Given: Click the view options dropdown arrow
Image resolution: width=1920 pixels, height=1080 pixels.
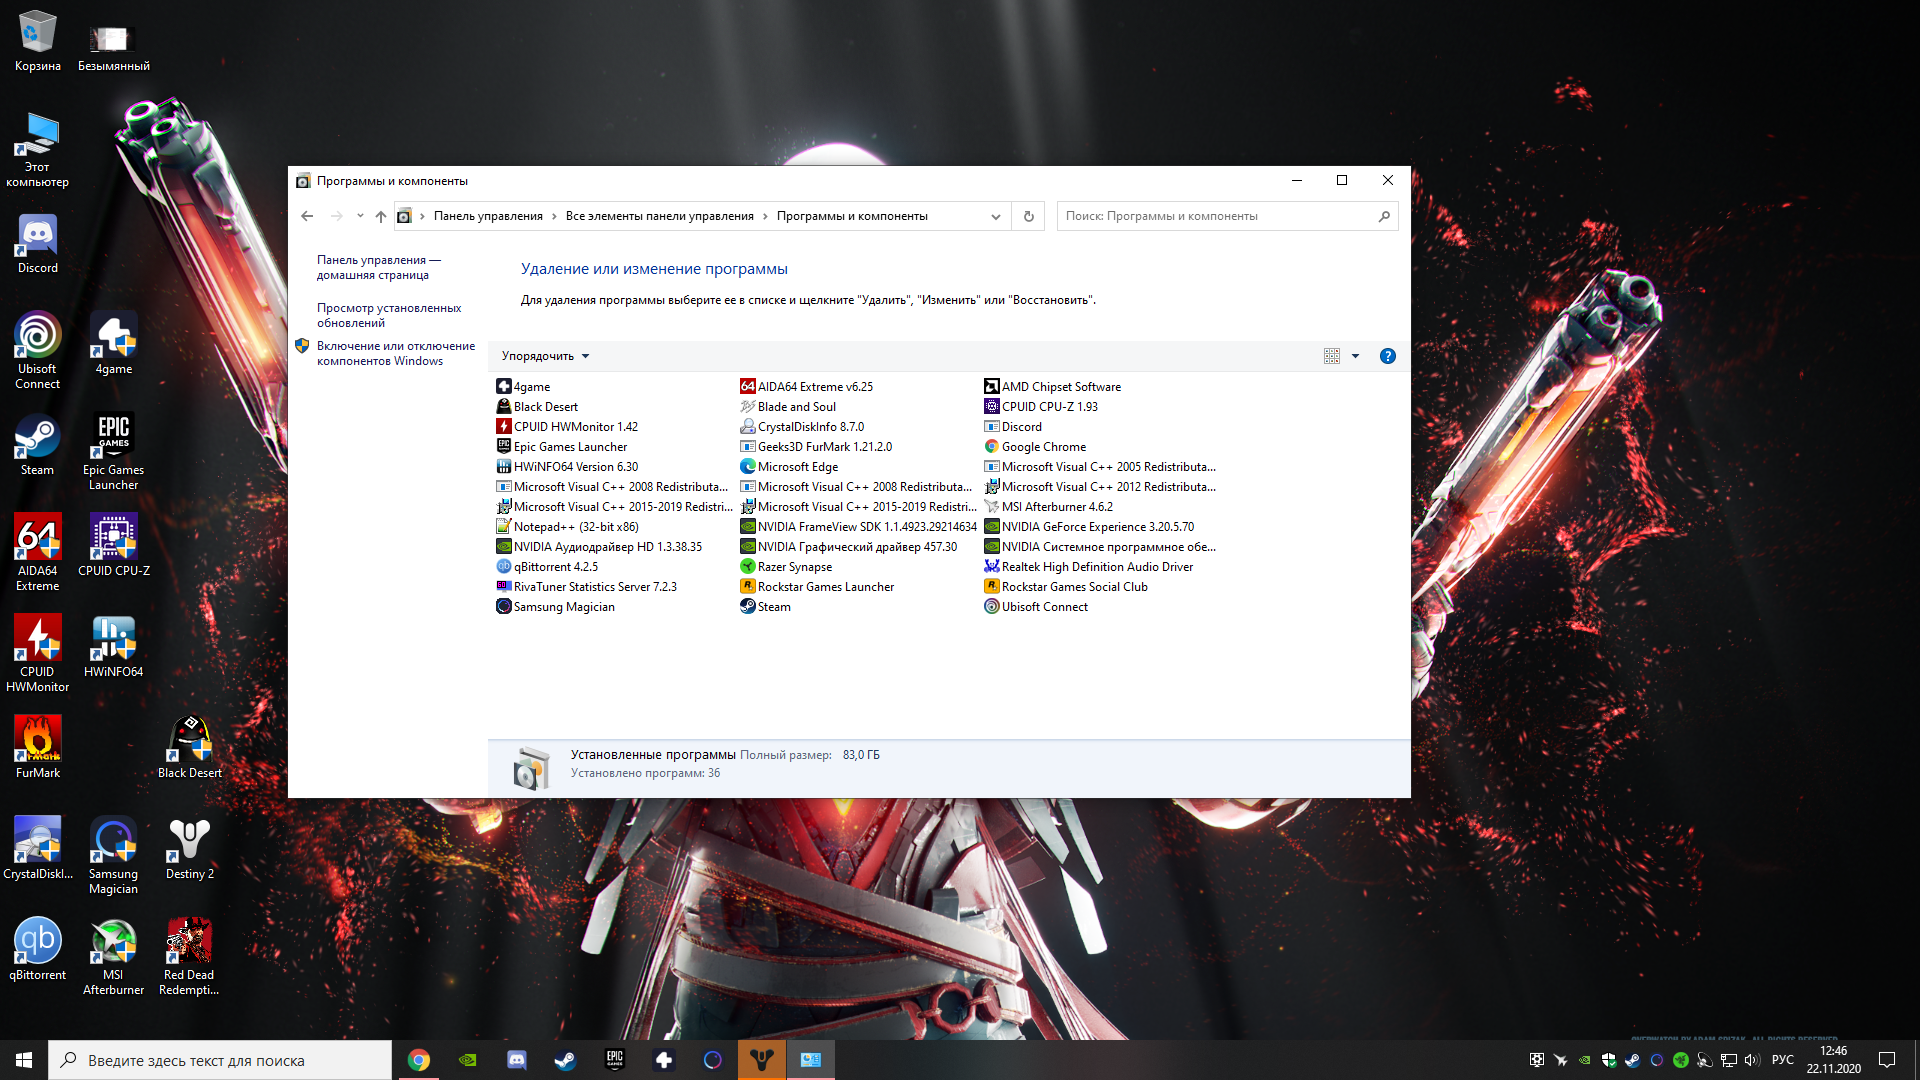Looking at the screenshot, I should click(x=1356, y=355).
